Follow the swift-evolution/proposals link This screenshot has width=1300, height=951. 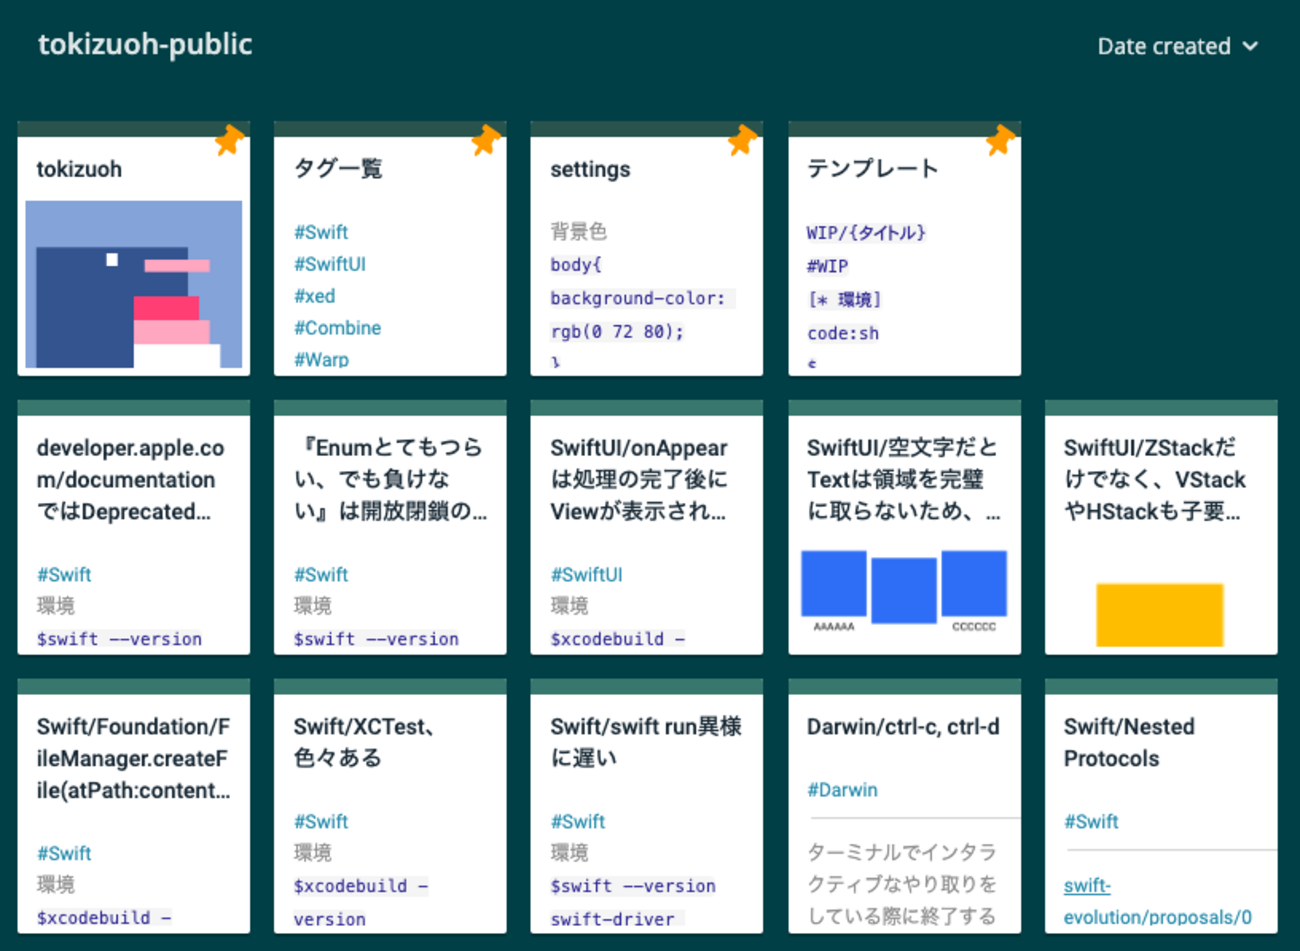click(x=1156, y=901)
